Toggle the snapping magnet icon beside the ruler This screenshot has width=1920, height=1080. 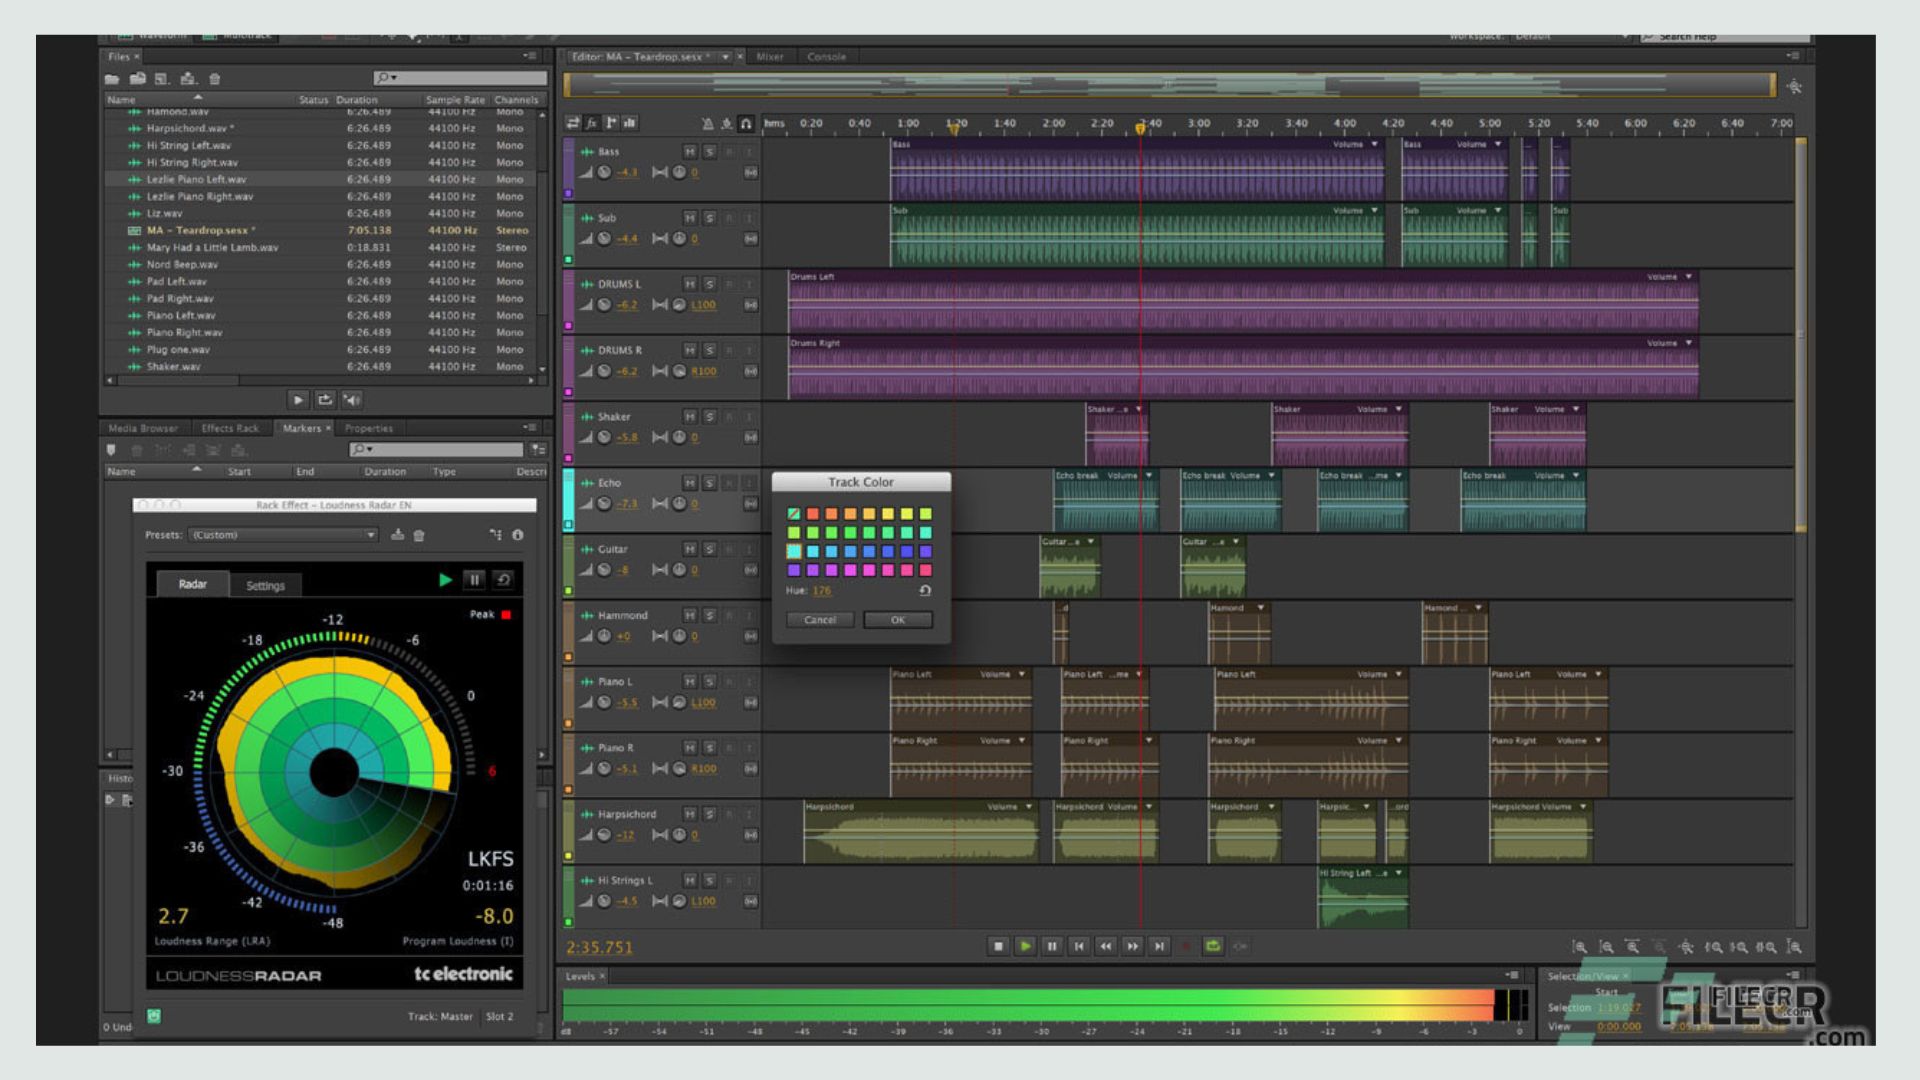point(746,124)
